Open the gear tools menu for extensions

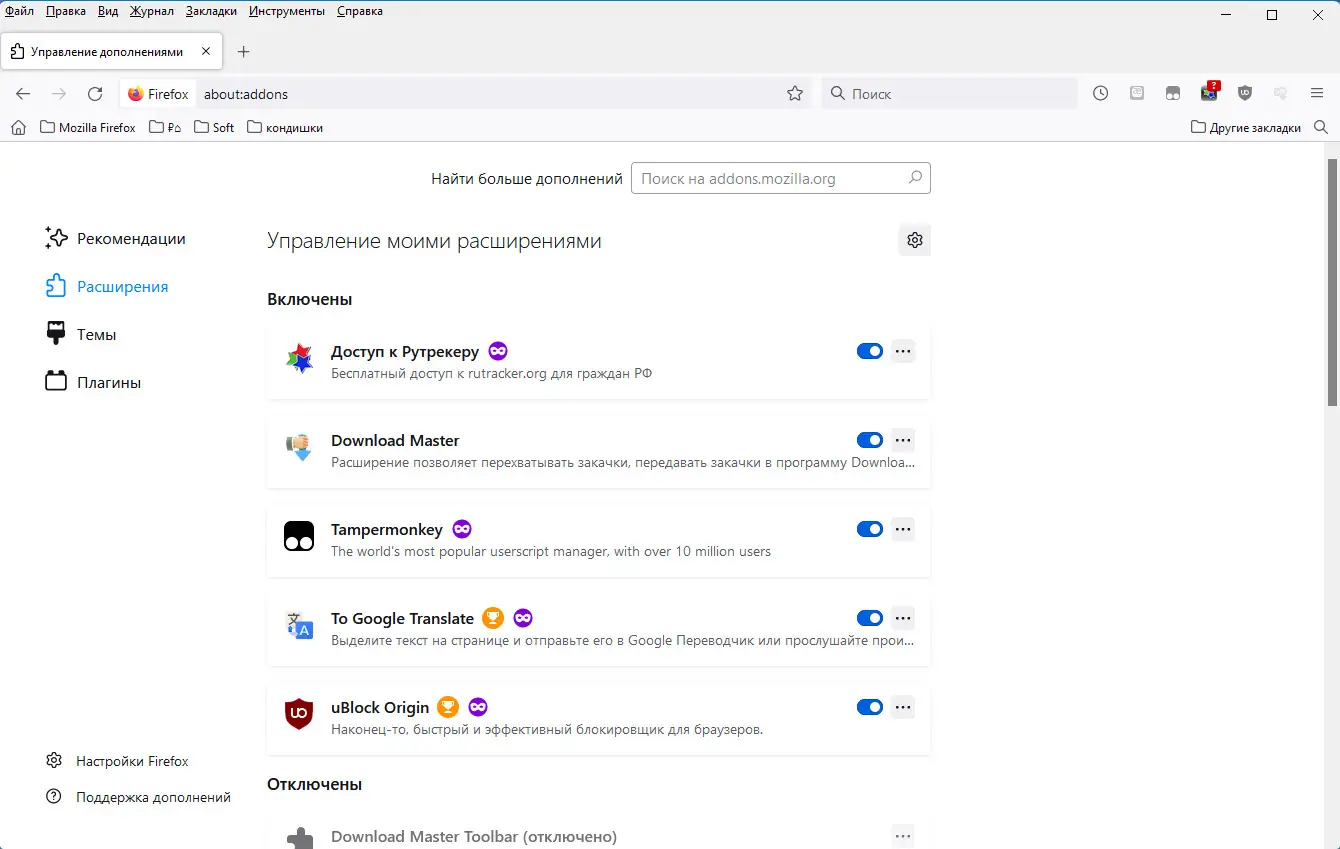click(x=914, y=240)
